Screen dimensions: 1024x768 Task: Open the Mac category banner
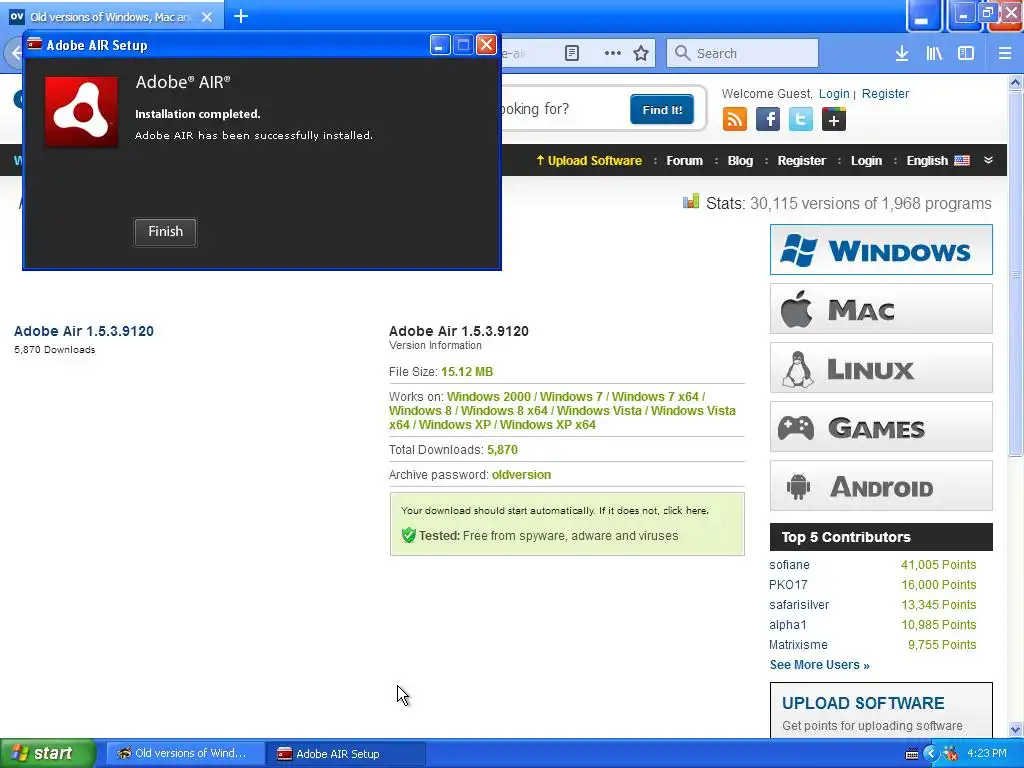(x=881, y=309)
